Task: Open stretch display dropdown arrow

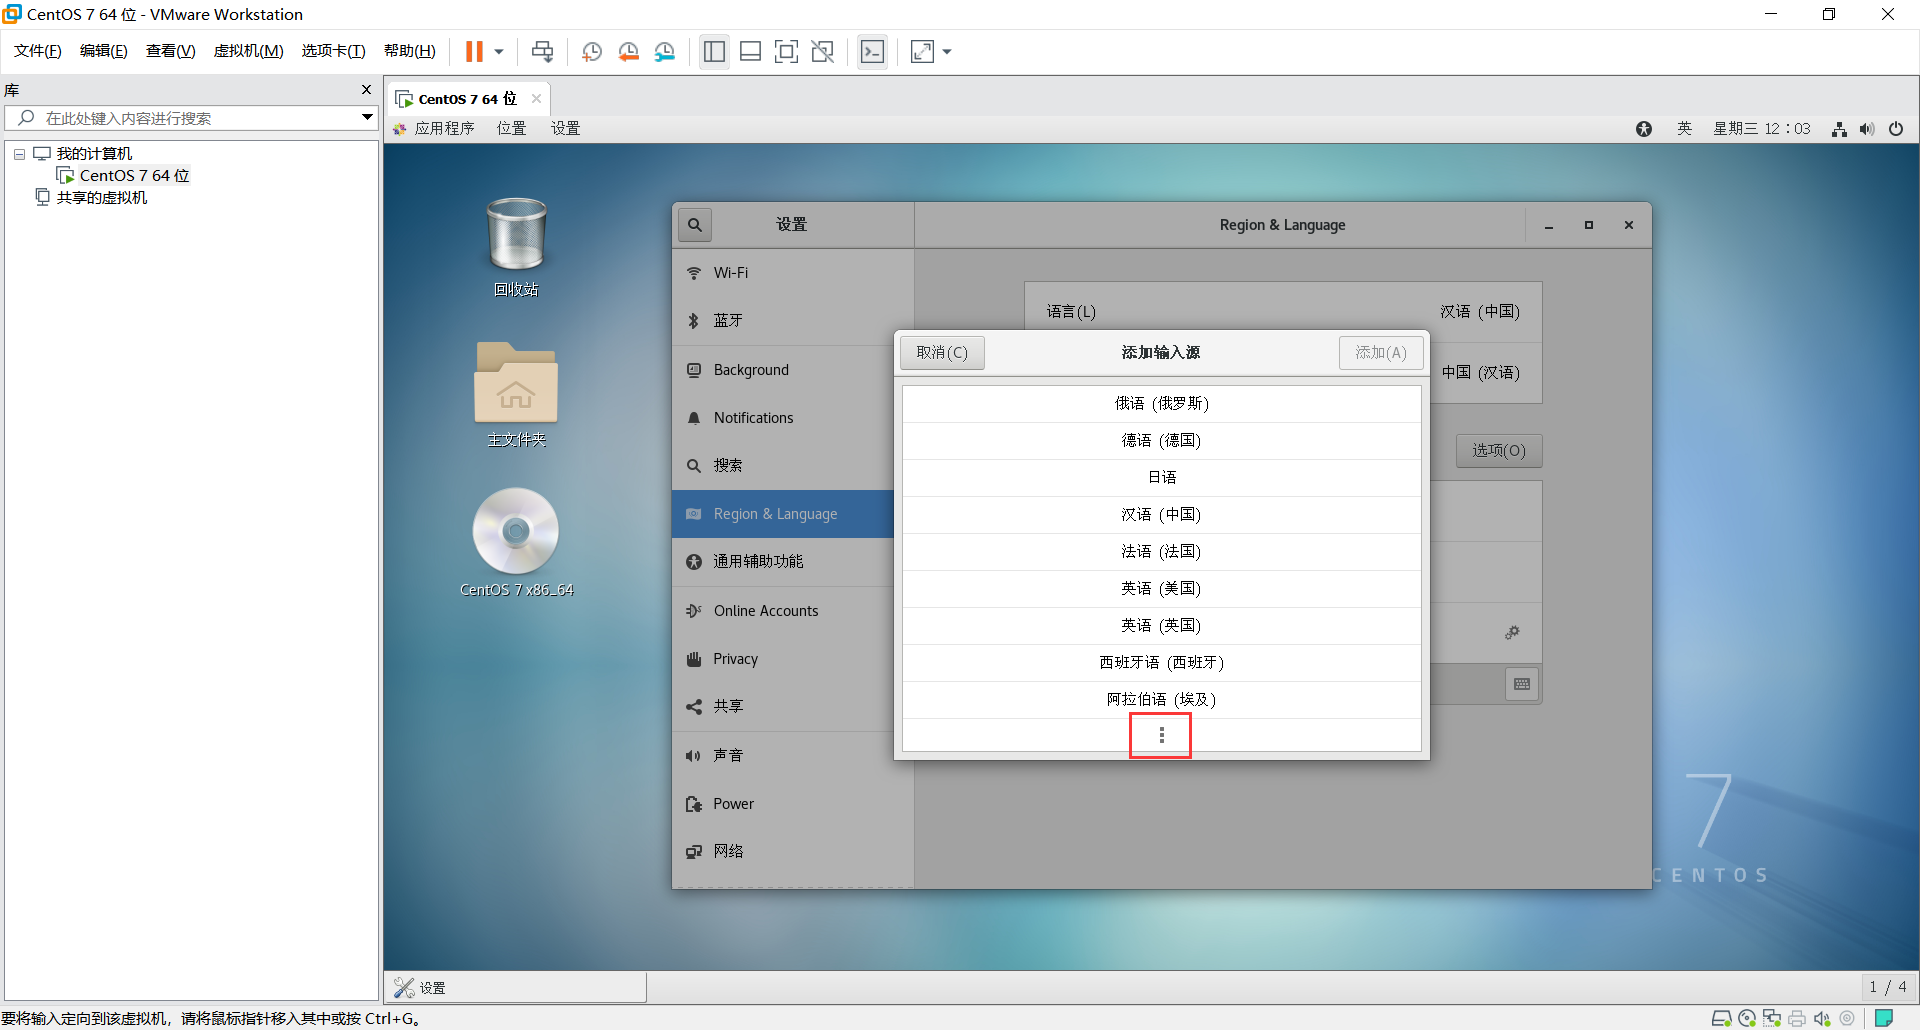Action: pos(947,52)
